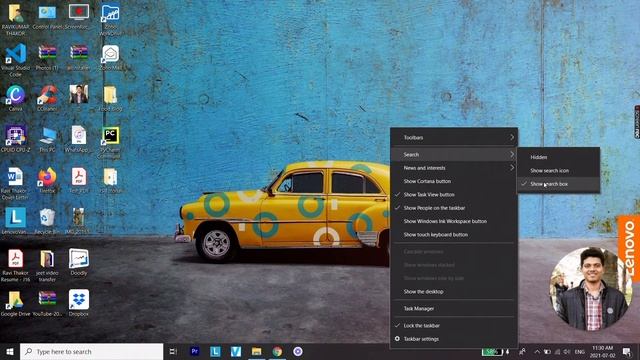The image size is (640, 360).
Task: Open the Lenovo Vantage desktop shortcut
Action: click(16, 221)
